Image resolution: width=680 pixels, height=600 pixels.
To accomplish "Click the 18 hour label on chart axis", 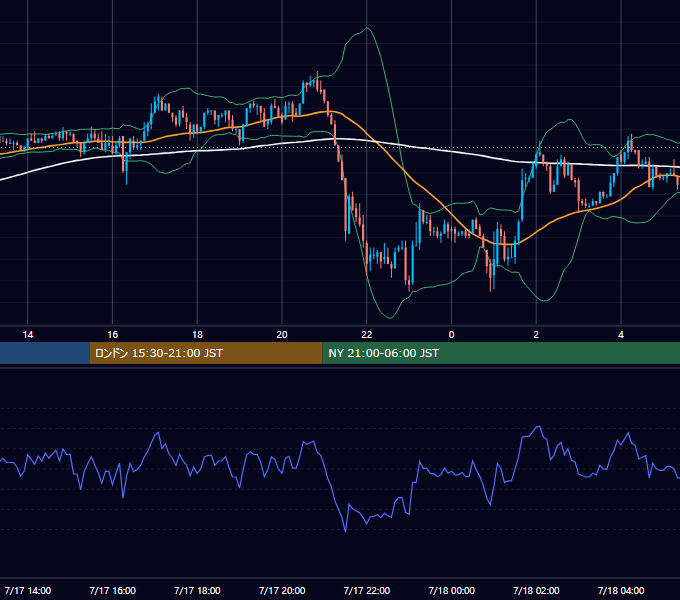I will click(197, 335).
